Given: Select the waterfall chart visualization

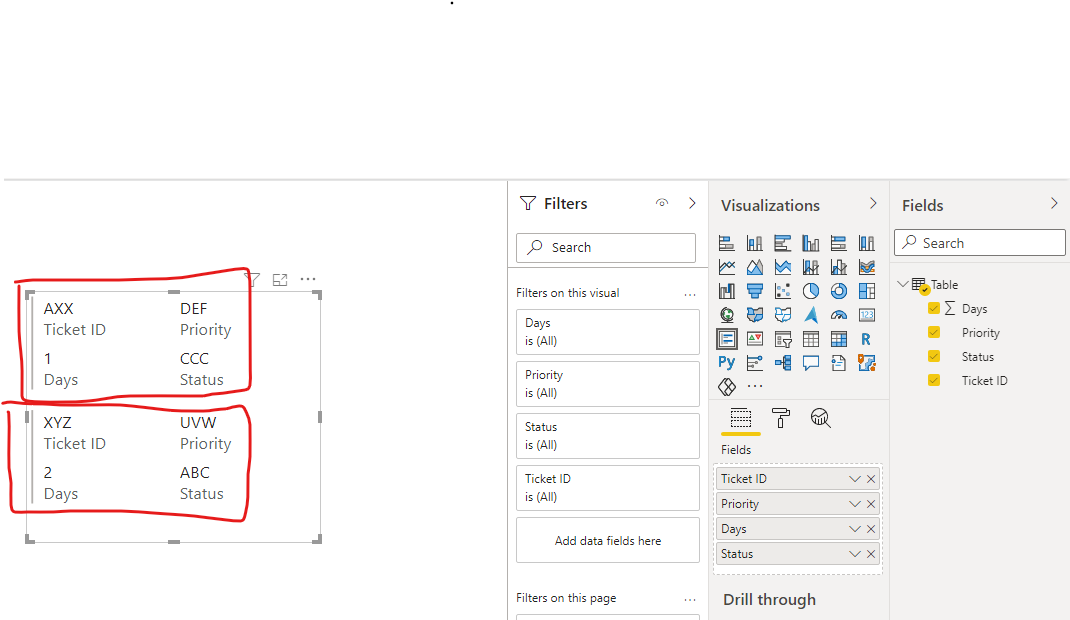Looking at the screenshot, I should tap(727, 291).
